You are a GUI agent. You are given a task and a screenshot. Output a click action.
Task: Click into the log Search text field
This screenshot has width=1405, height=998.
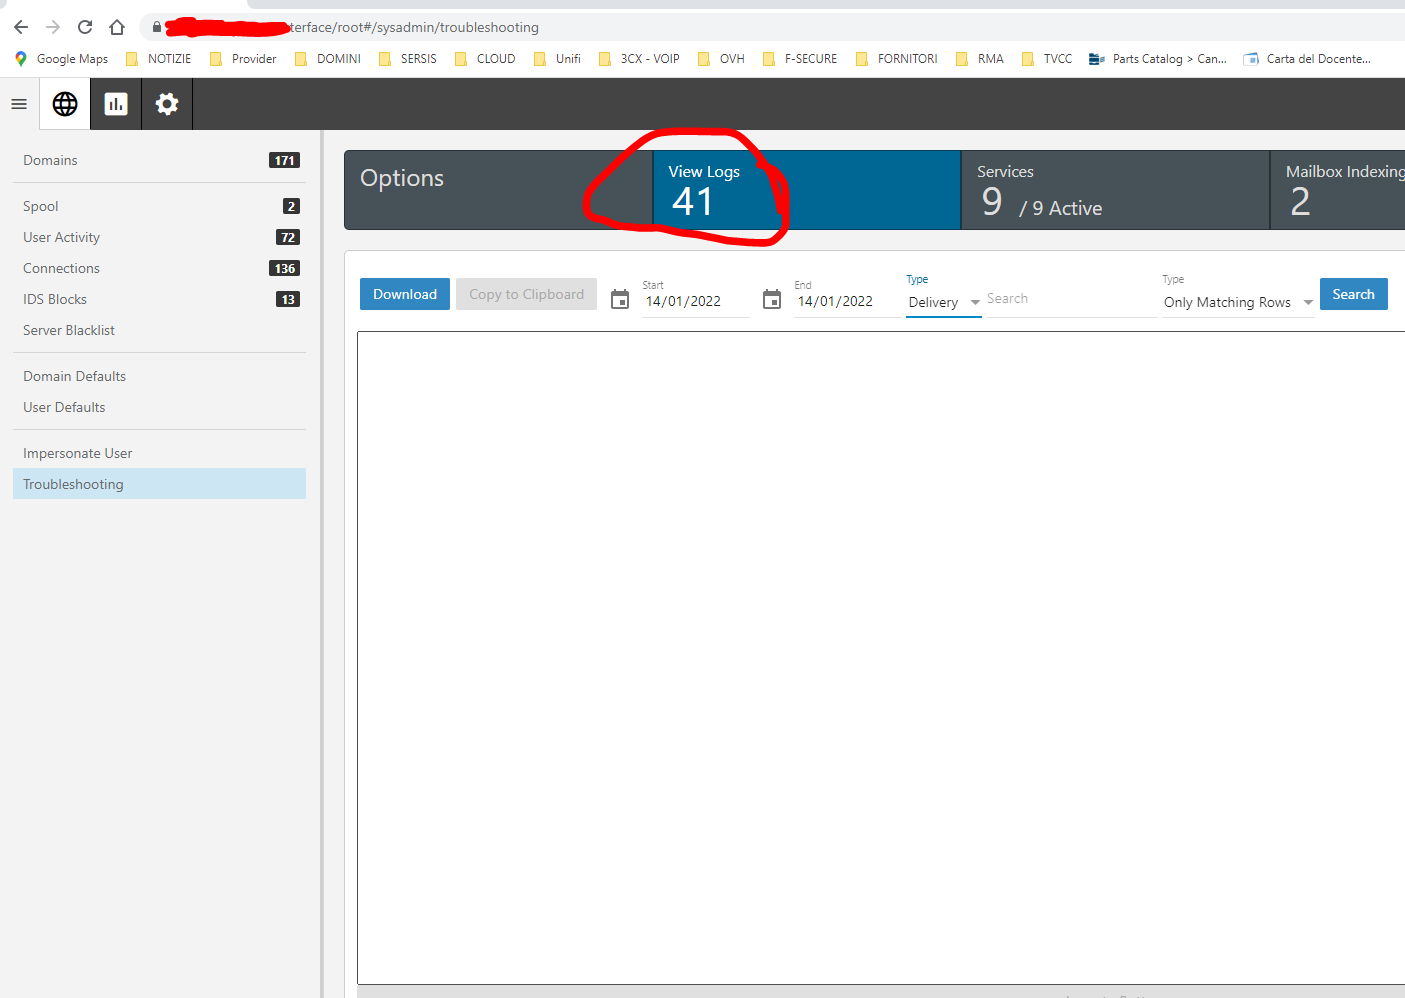pyautogui.click(x=1068, y=299)
